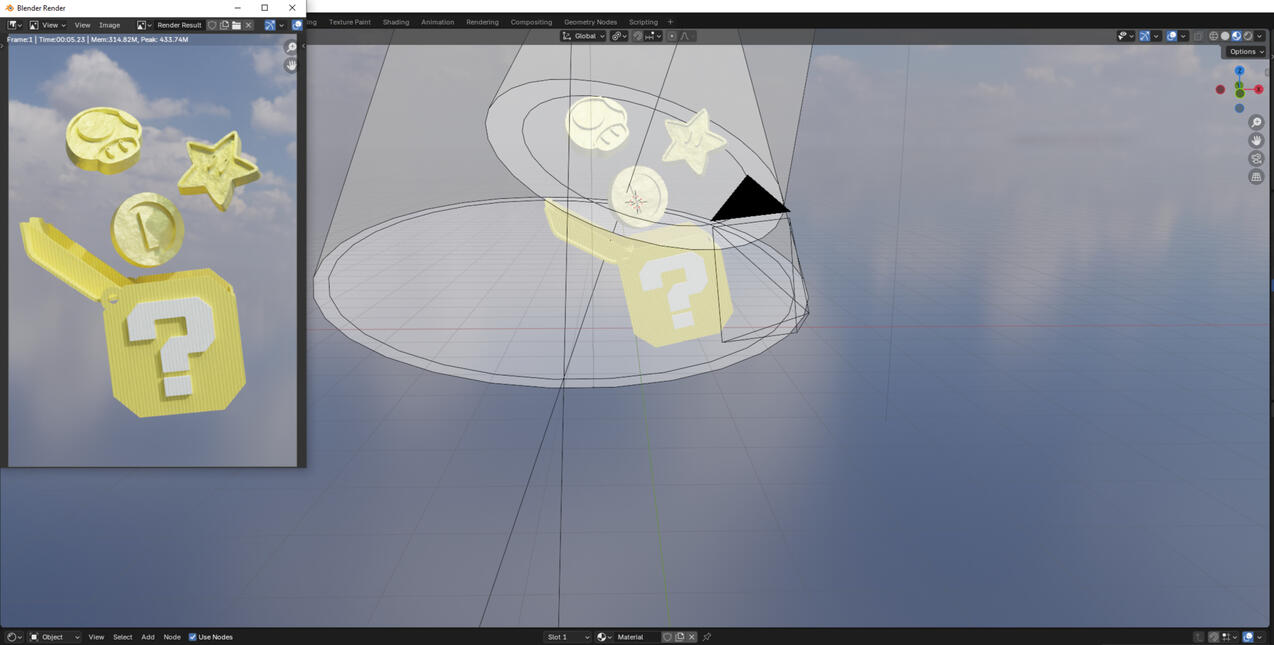Click zoom icon in Render Result window

[x=291, y=48]
